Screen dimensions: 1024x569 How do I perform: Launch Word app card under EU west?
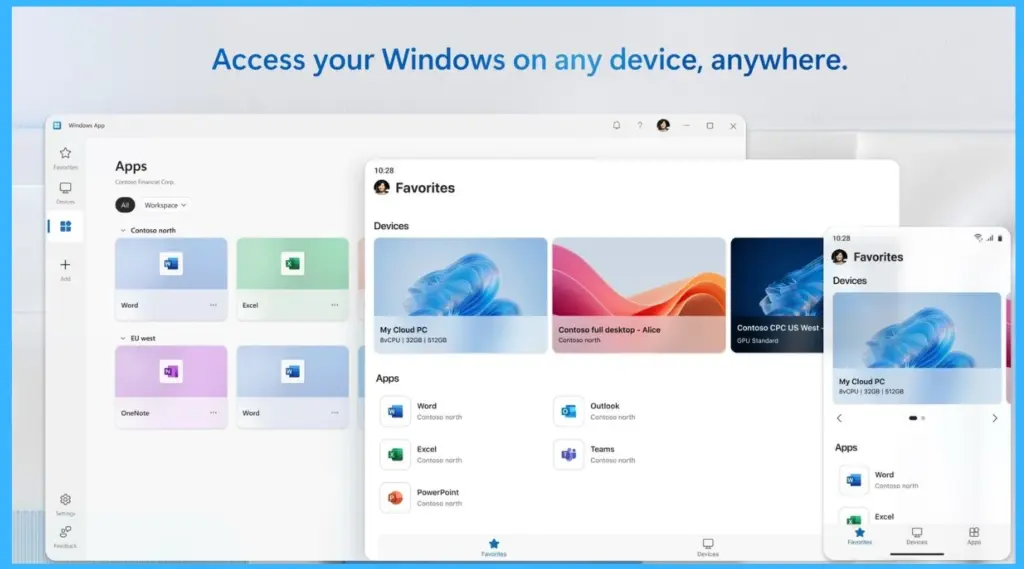(293, 387)
